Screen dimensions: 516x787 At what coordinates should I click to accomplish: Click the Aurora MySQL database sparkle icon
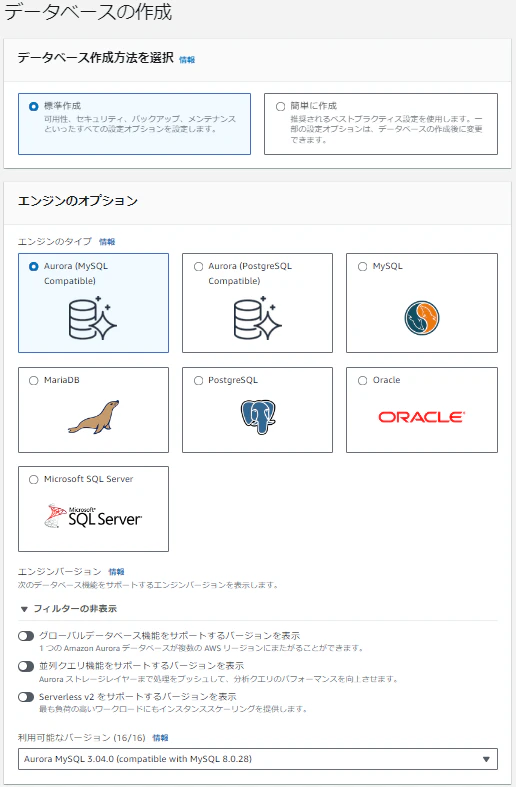(92, 318)
